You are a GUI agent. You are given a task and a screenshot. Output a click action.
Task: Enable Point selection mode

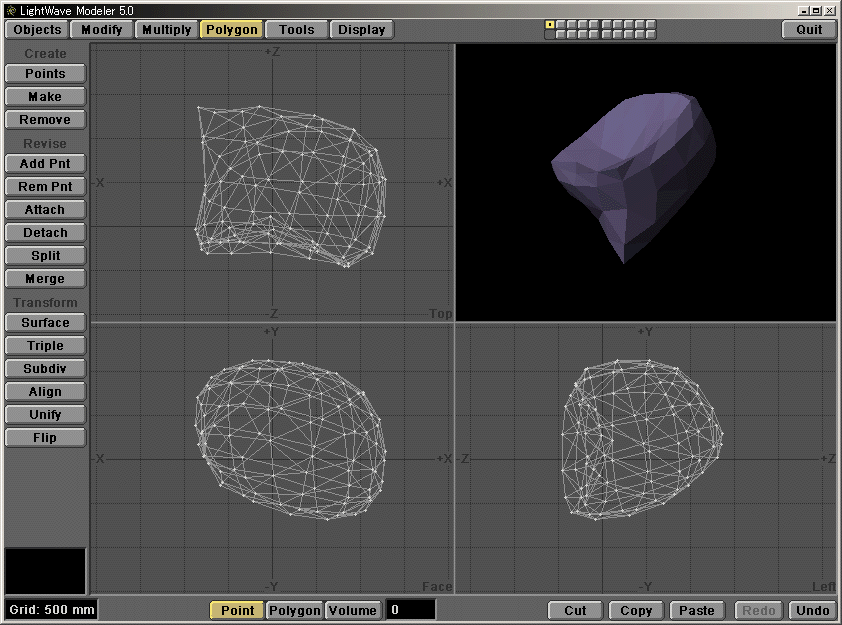(x=236, y=610)
